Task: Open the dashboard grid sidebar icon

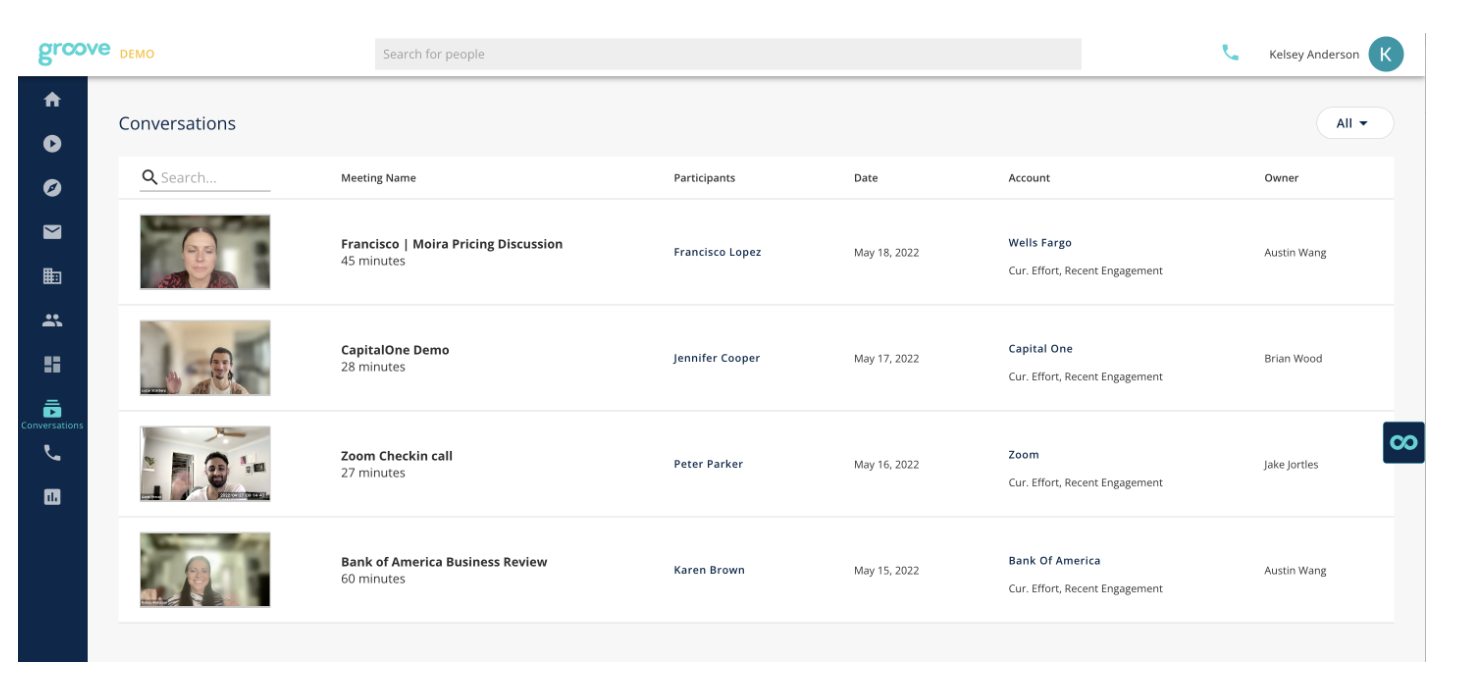Action: point(52,364)
